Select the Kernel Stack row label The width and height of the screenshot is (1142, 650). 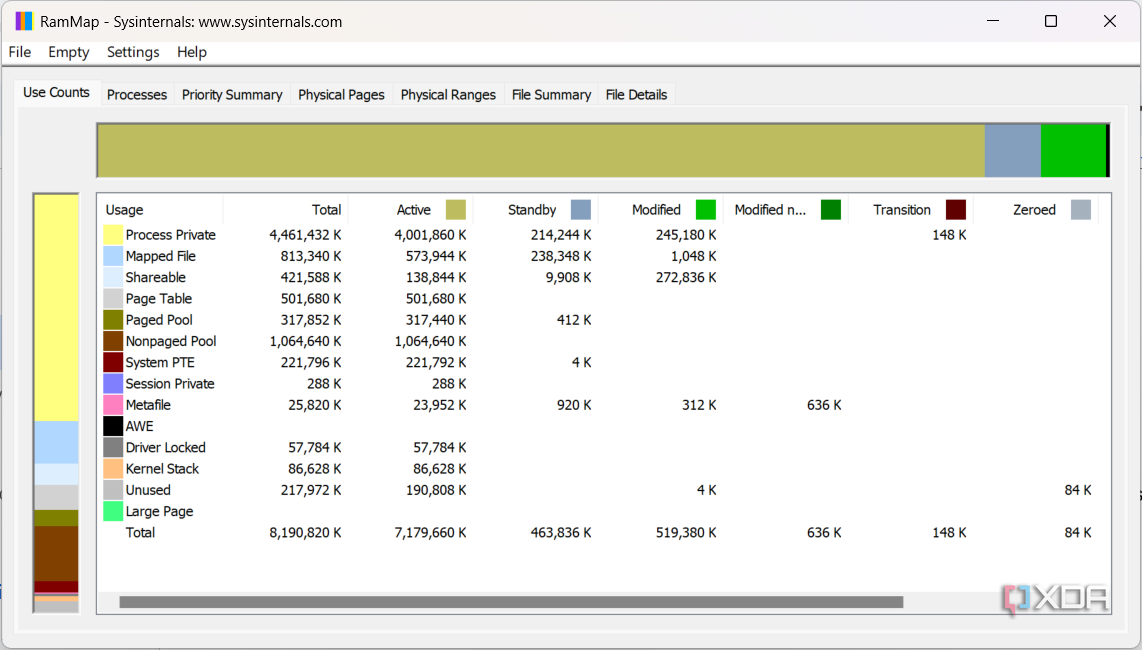coord(162,469)
